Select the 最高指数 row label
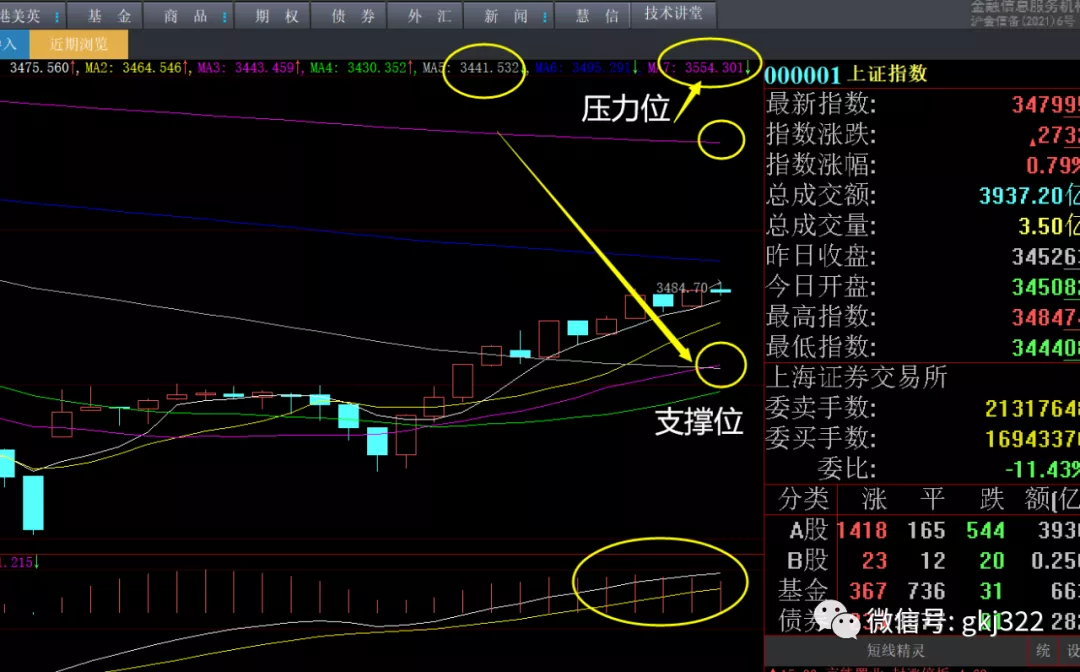The height and width of the screenshot is (672, 1080). click(821, 316)
